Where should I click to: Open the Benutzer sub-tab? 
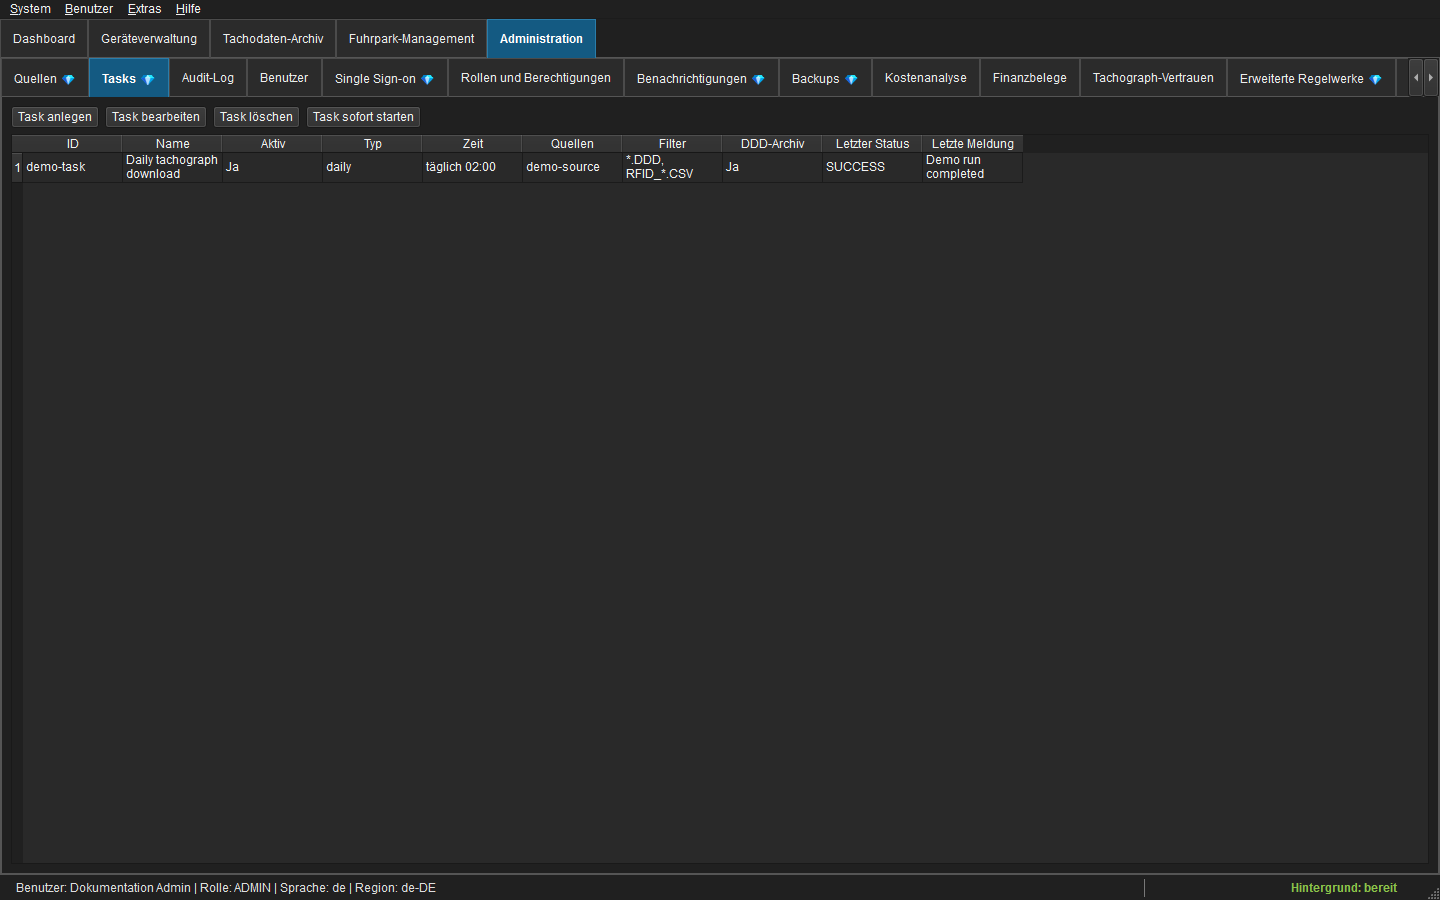(284, 78)
